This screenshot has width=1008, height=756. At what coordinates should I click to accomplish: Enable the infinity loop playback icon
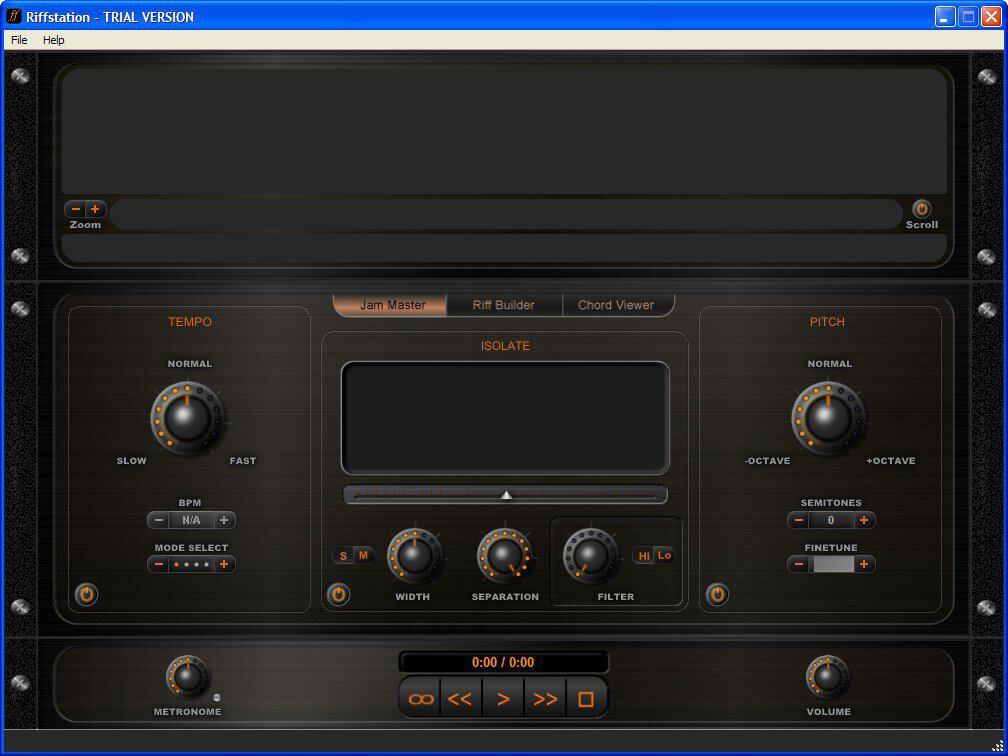(x=419, y=697)
